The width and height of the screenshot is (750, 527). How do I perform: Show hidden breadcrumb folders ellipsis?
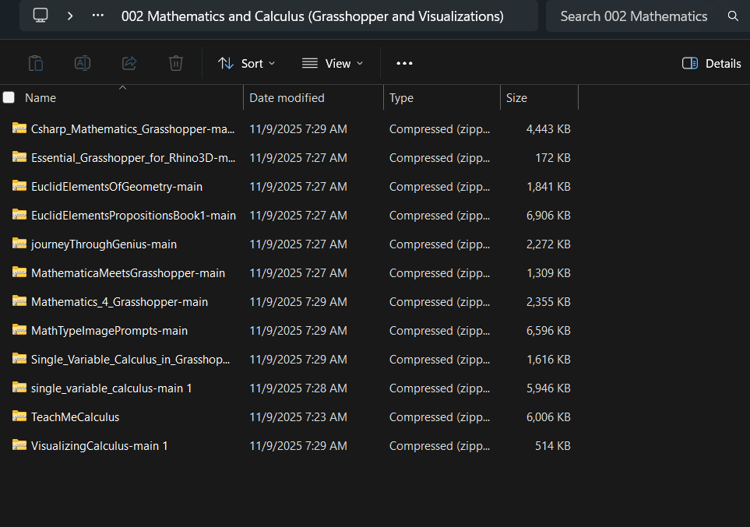pos(98,16)
